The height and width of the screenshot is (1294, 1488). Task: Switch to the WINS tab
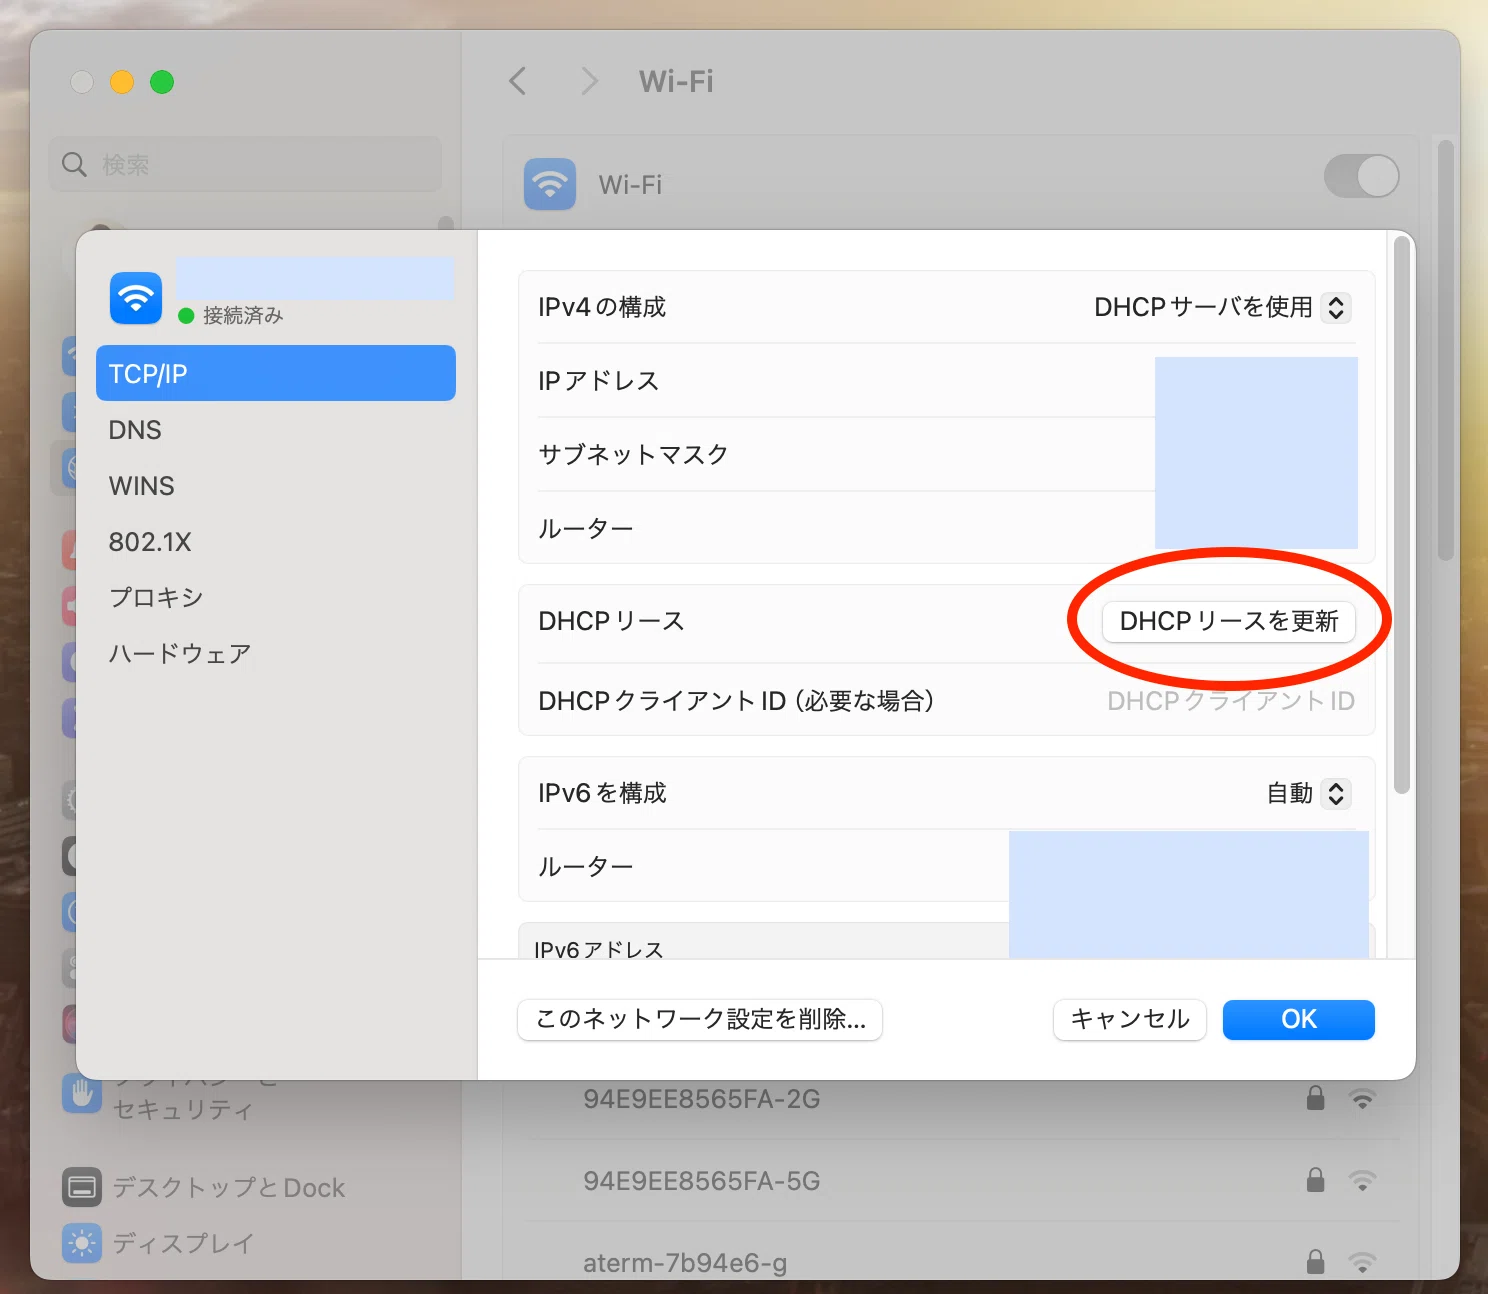coord(276,486)
